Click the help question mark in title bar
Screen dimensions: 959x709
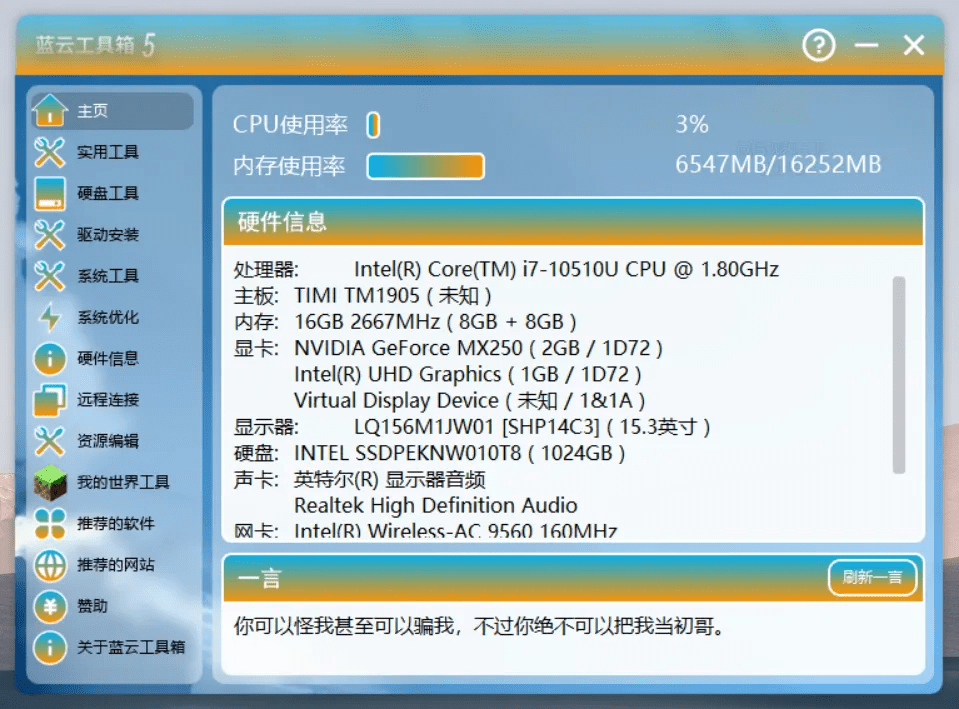pyautogui.click(x=818, y=45)
